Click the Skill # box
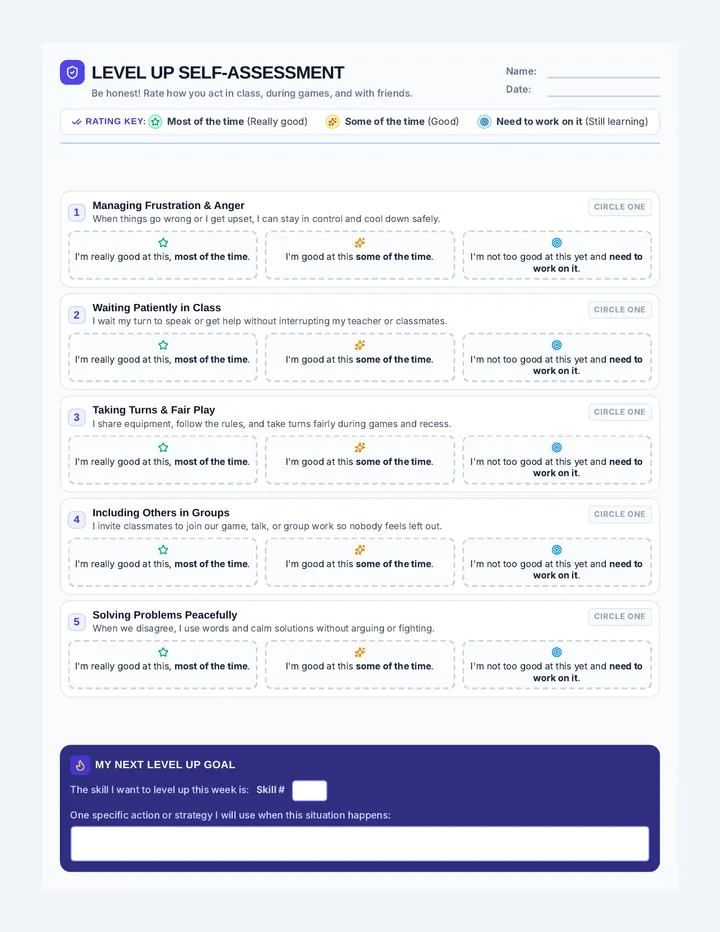 309,791
